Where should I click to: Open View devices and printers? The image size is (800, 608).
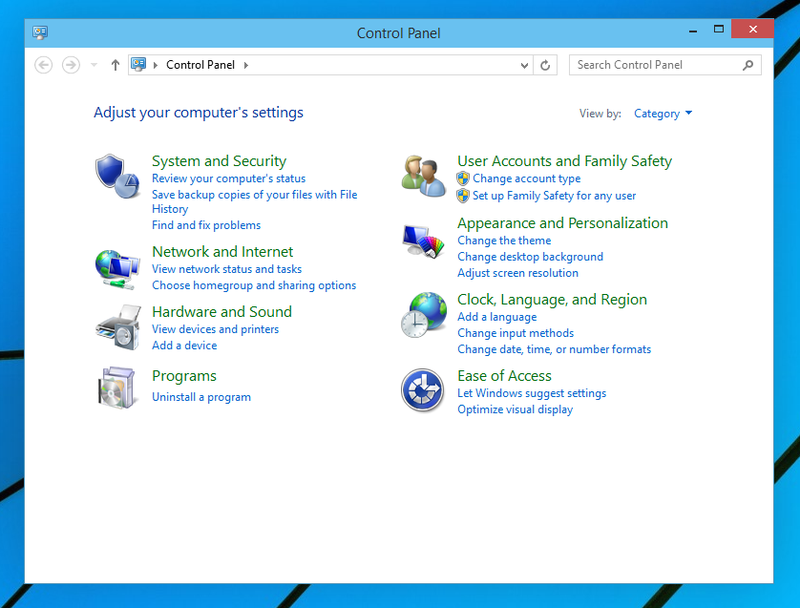[215, 329]
